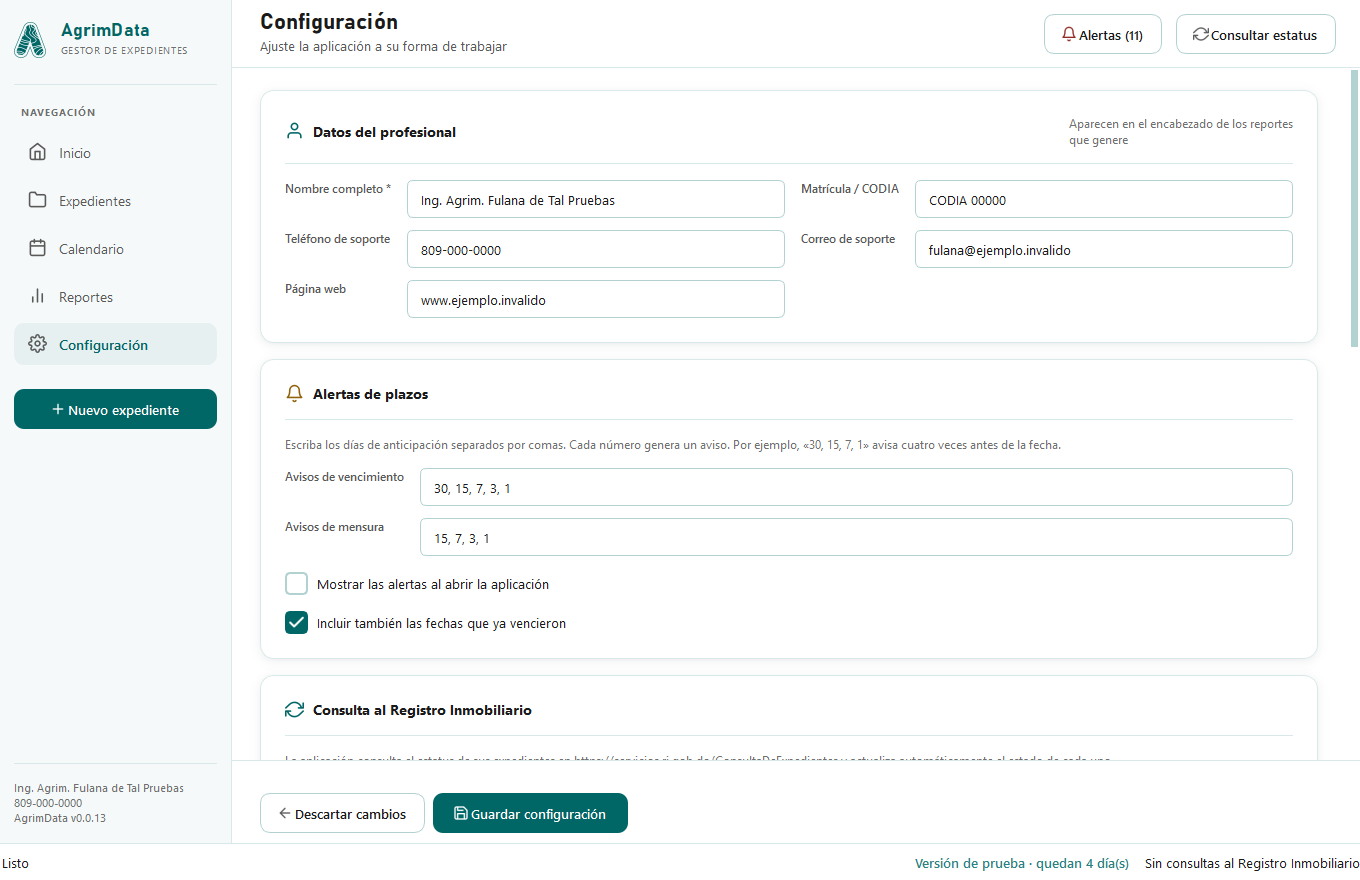Open the Calendario section
Viewport: 1360px width, 880px height.
tap(115, 249)
